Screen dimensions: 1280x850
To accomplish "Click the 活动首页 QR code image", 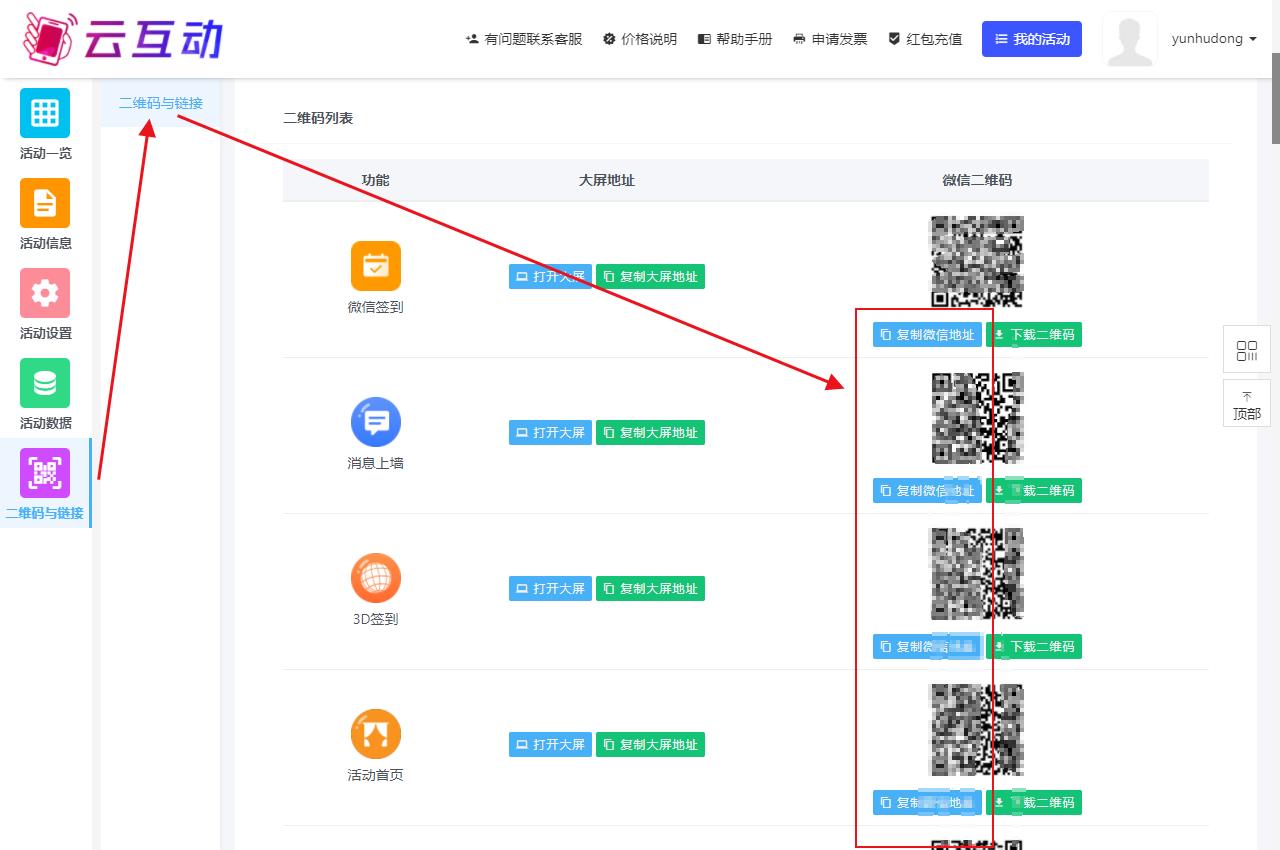I will click(x=977, y=730).
